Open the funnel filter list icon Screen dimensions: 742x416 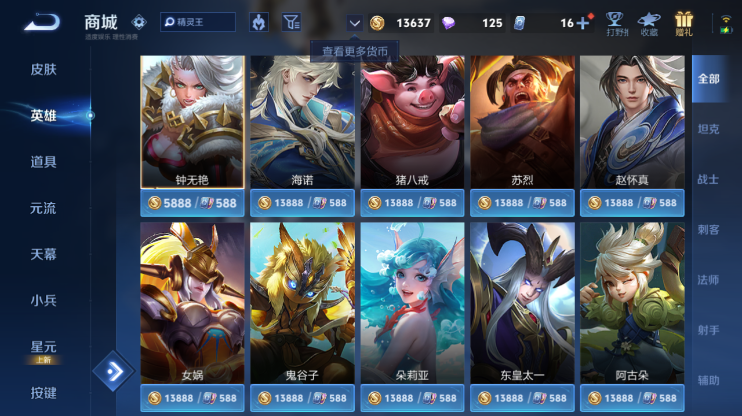(x=292, y=22)
